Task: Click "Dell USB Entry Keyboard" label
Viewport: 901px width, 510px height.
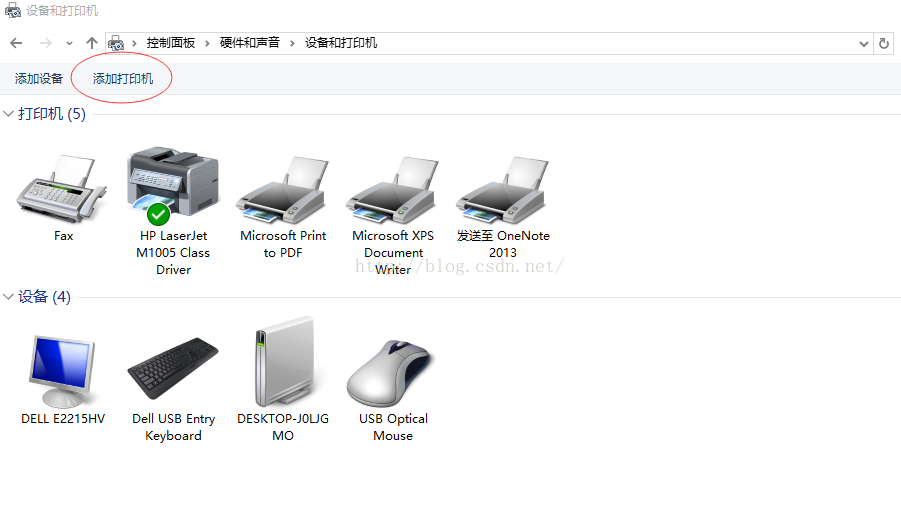Action: coord(174,427)
